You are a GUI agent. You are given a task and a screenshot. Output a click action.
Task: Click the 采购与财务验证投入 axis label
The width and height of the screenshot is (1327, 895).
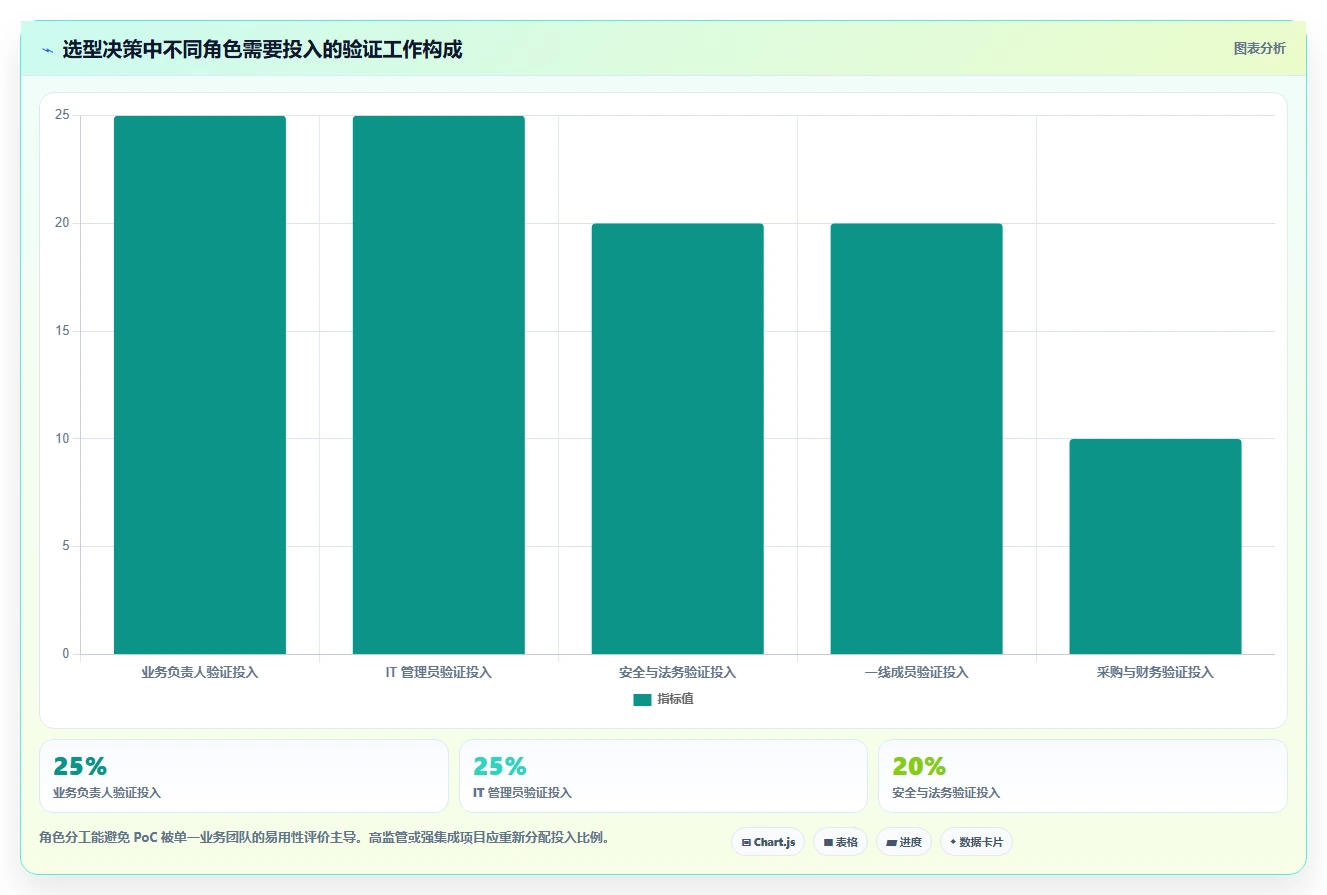(1156, 672)
